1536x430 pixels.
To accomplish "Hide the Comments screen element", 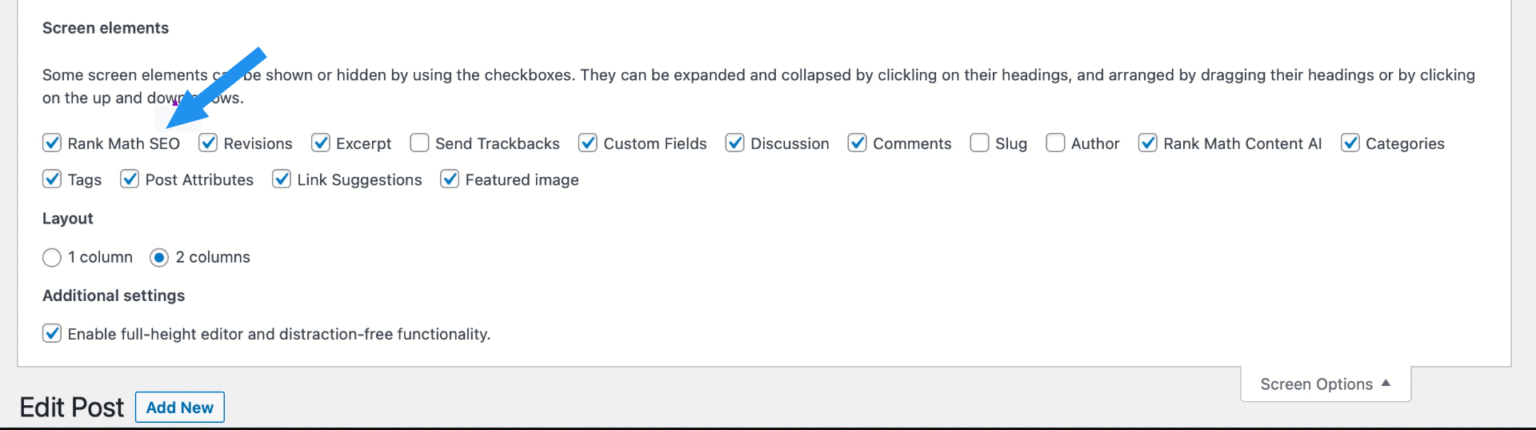I will 857,143.
